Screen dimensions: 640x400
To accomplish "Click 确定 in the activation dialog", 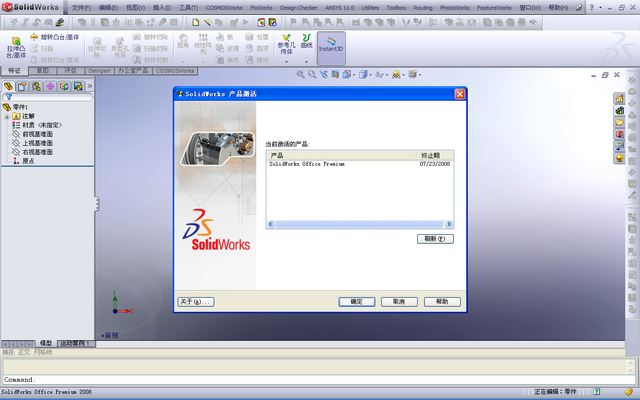I will (x=356, y=302).
